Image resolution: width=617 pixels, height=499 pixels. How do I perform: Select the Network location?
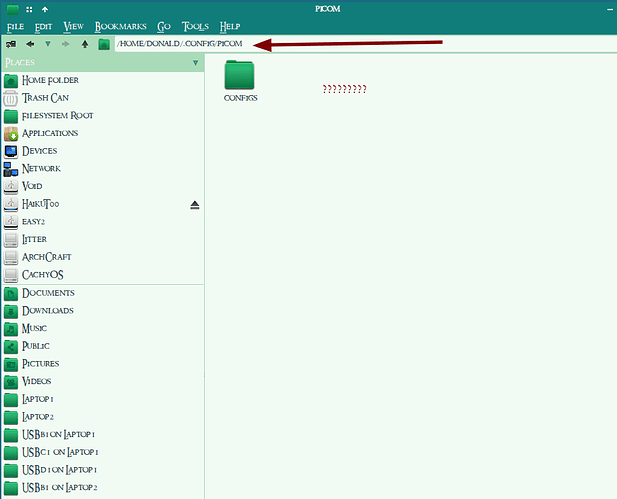coord(41,168)
